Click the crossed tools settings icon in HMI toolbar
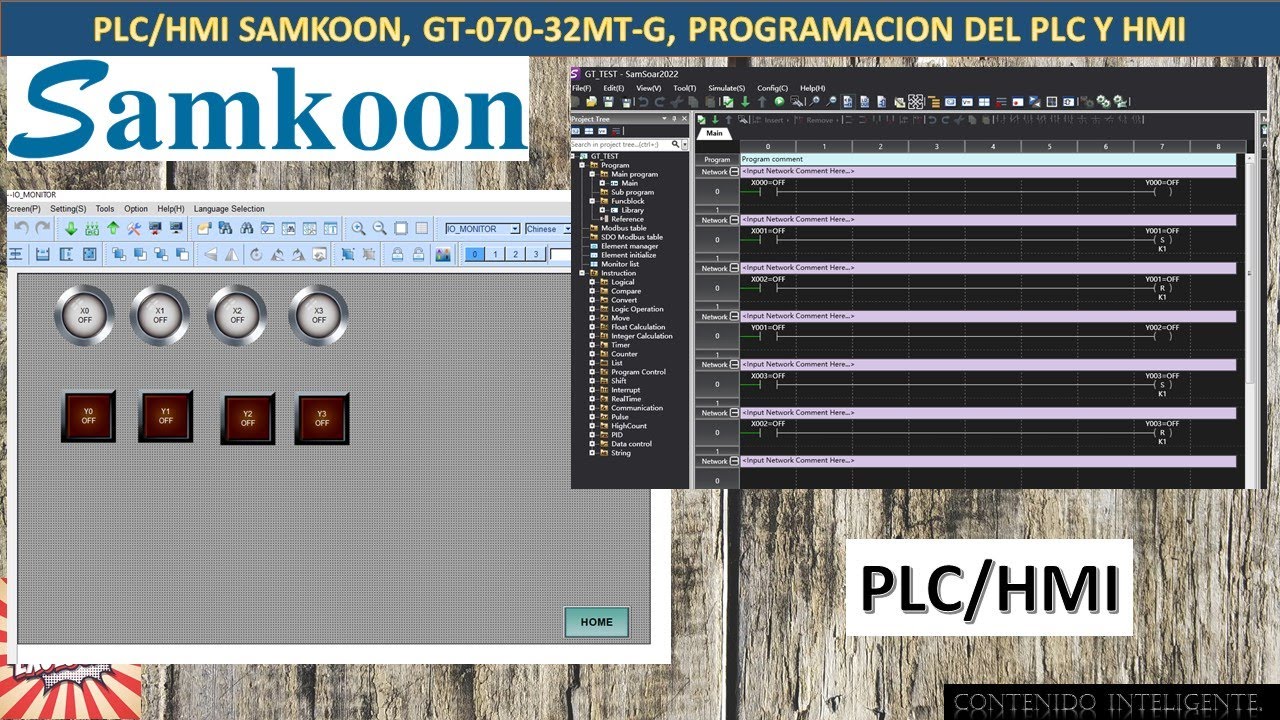The height and width of the screenshot is (720, 1280). coord(134,229)
